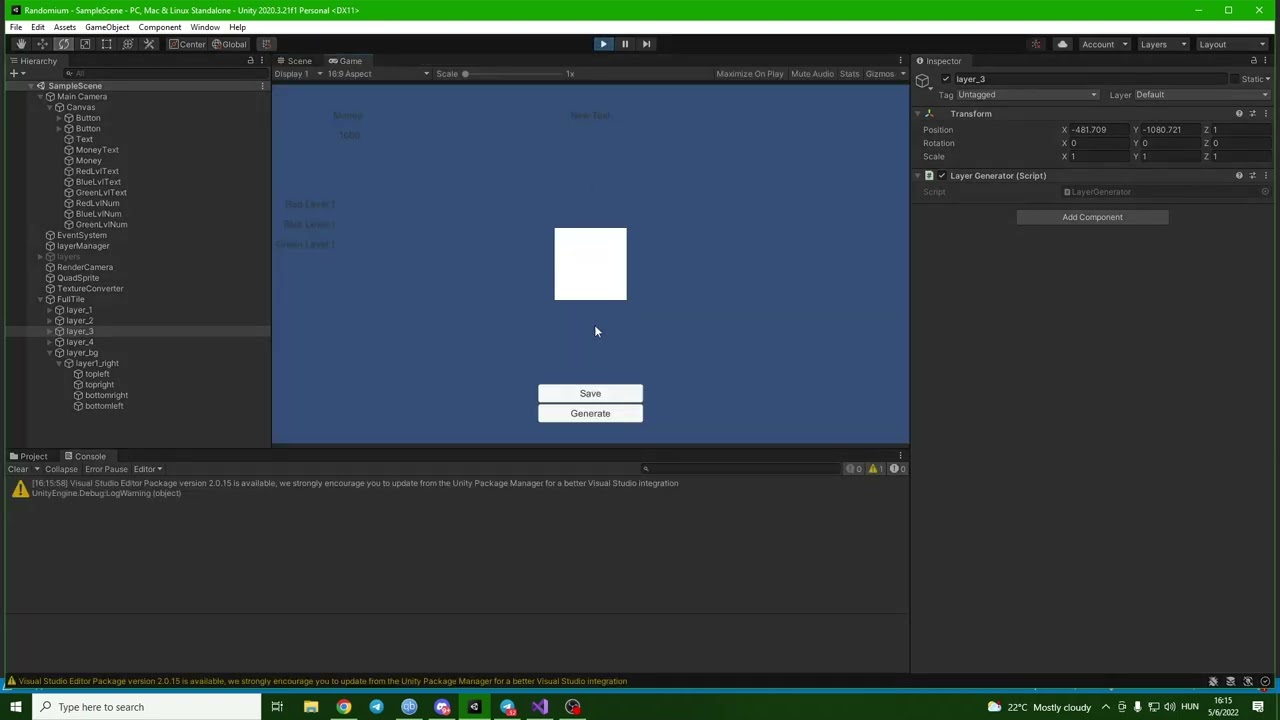The image size is (1280, 720).
Task: Click the Pause button
Action: (x=625, y=44)
